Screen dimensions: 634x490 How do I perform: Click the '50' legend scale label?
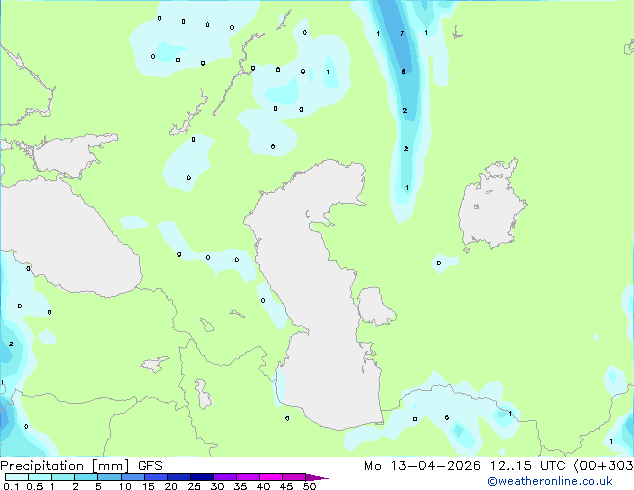(309, 486)
